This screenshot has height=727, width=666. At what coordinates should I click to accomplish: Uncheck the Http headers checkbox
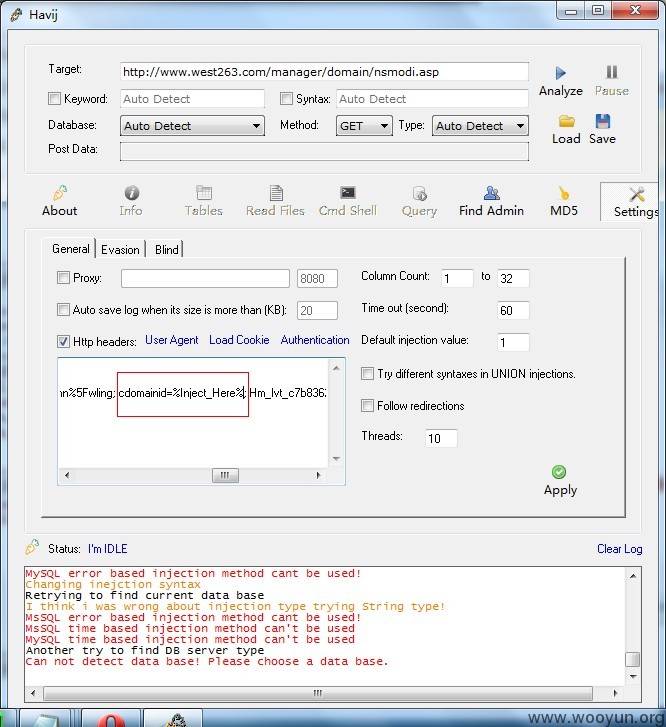click(63, 341)
